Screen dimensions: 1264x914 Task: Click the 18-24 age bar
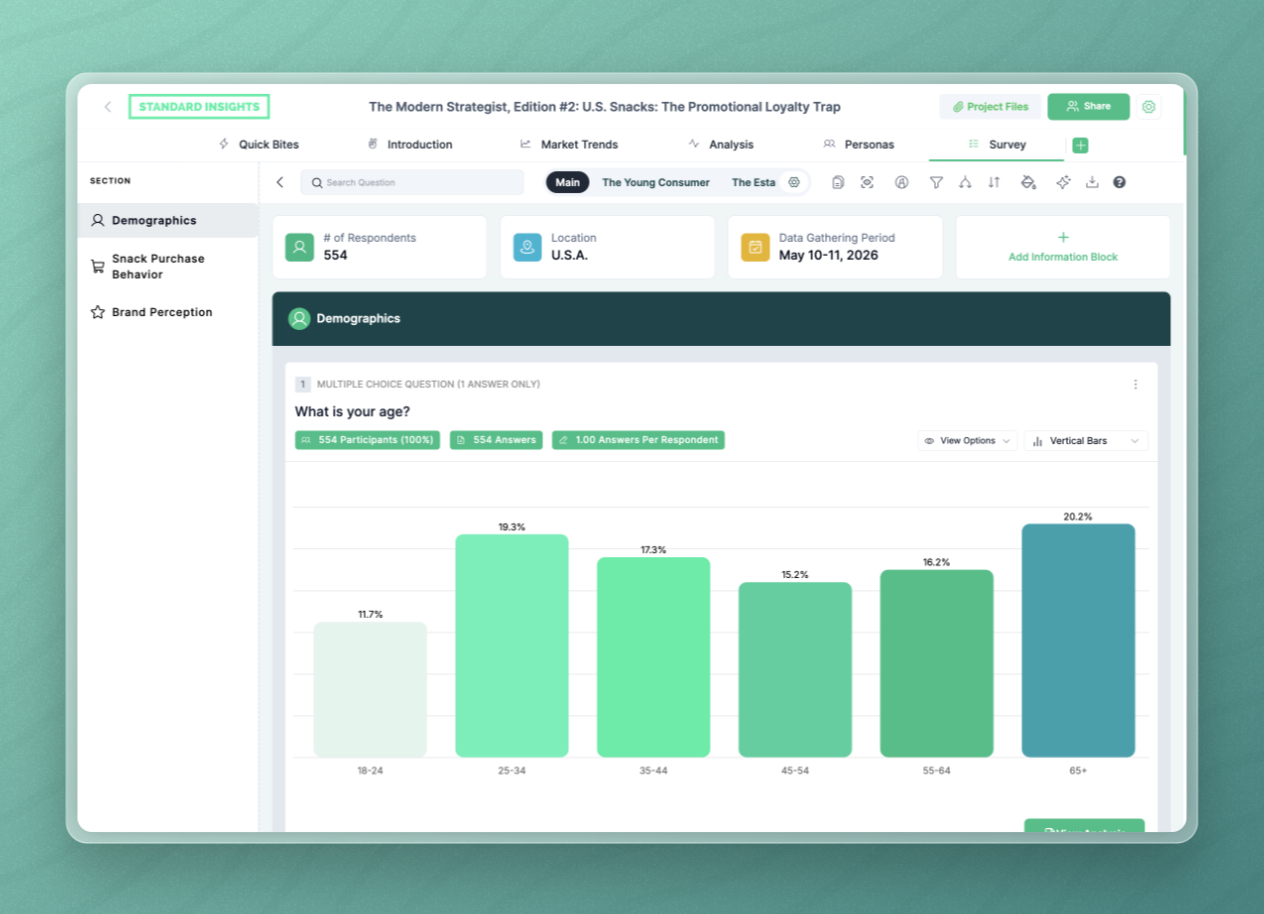pos(370,689)
